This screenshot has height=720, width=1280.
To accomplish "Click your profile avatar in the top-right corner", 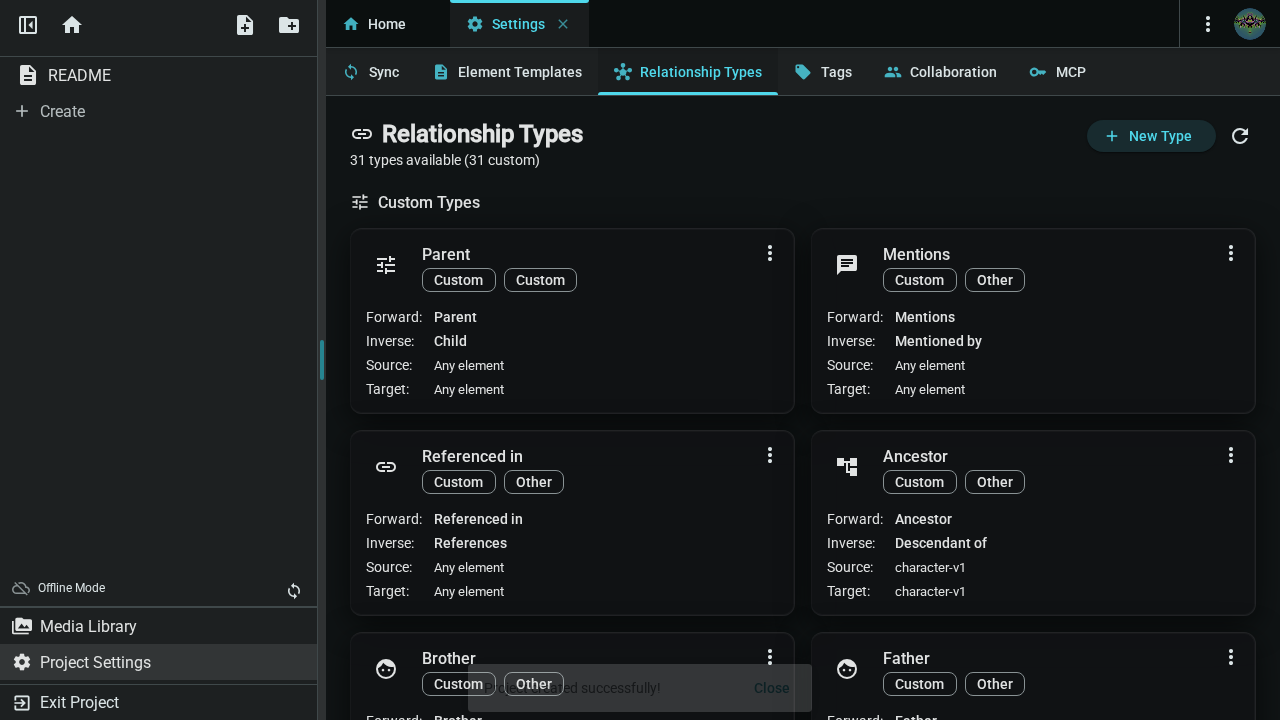I will (x=1249, y=24).
